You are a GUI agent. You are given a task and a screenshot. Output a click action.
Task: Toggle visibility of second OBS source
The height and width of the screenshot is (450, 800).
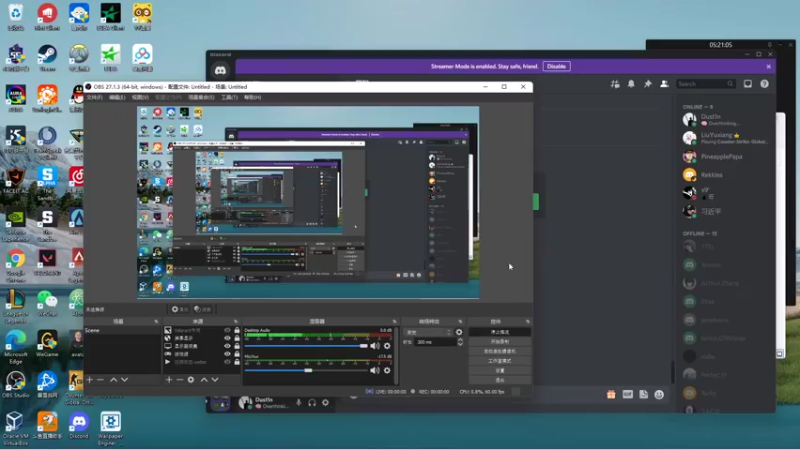(x=228, y=338)
